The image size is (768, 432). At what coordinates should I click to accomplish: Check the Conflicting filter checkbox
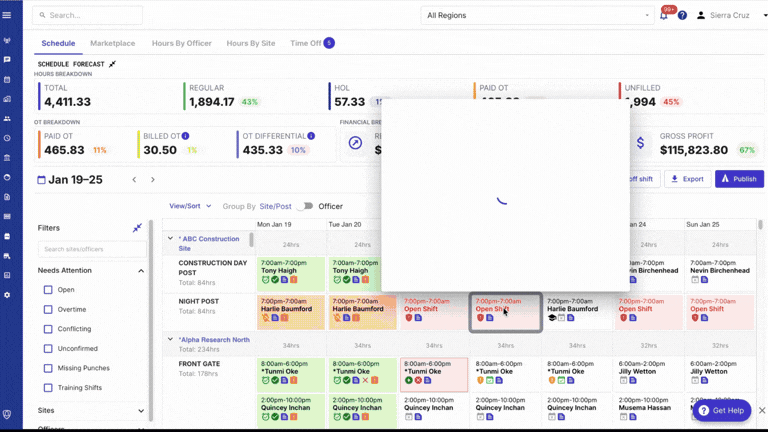(48, 329)
